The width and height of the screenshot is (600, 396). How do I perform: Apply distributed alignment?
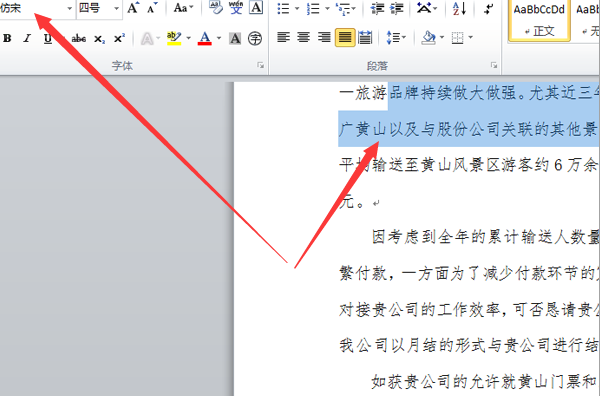pos(365,37)
